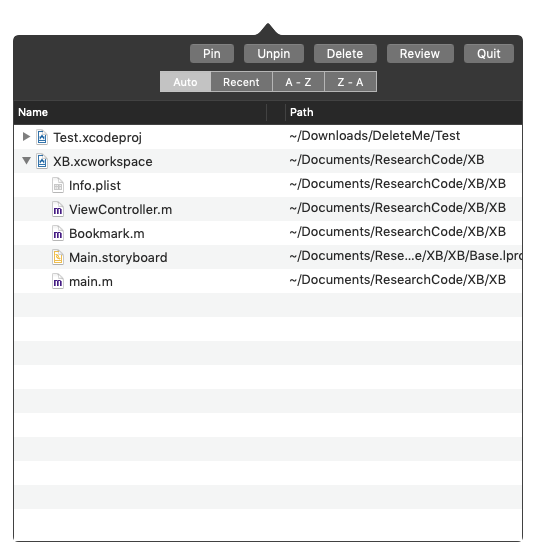Screen dimensions: 536x555
Task: Select the ViewController.m file name
Action: 120,210
